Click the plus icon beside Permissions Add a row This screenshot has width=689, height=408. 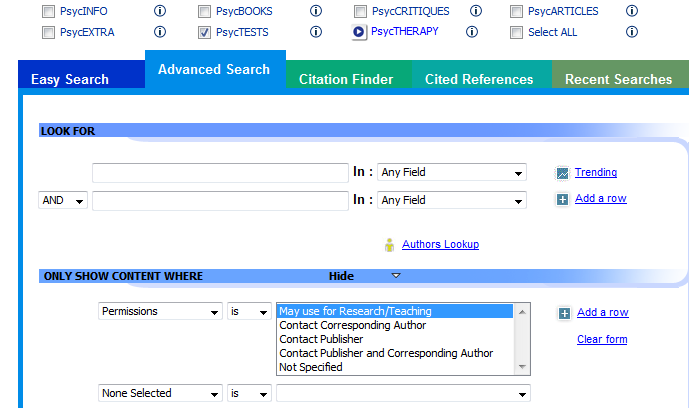pos(565,313)
